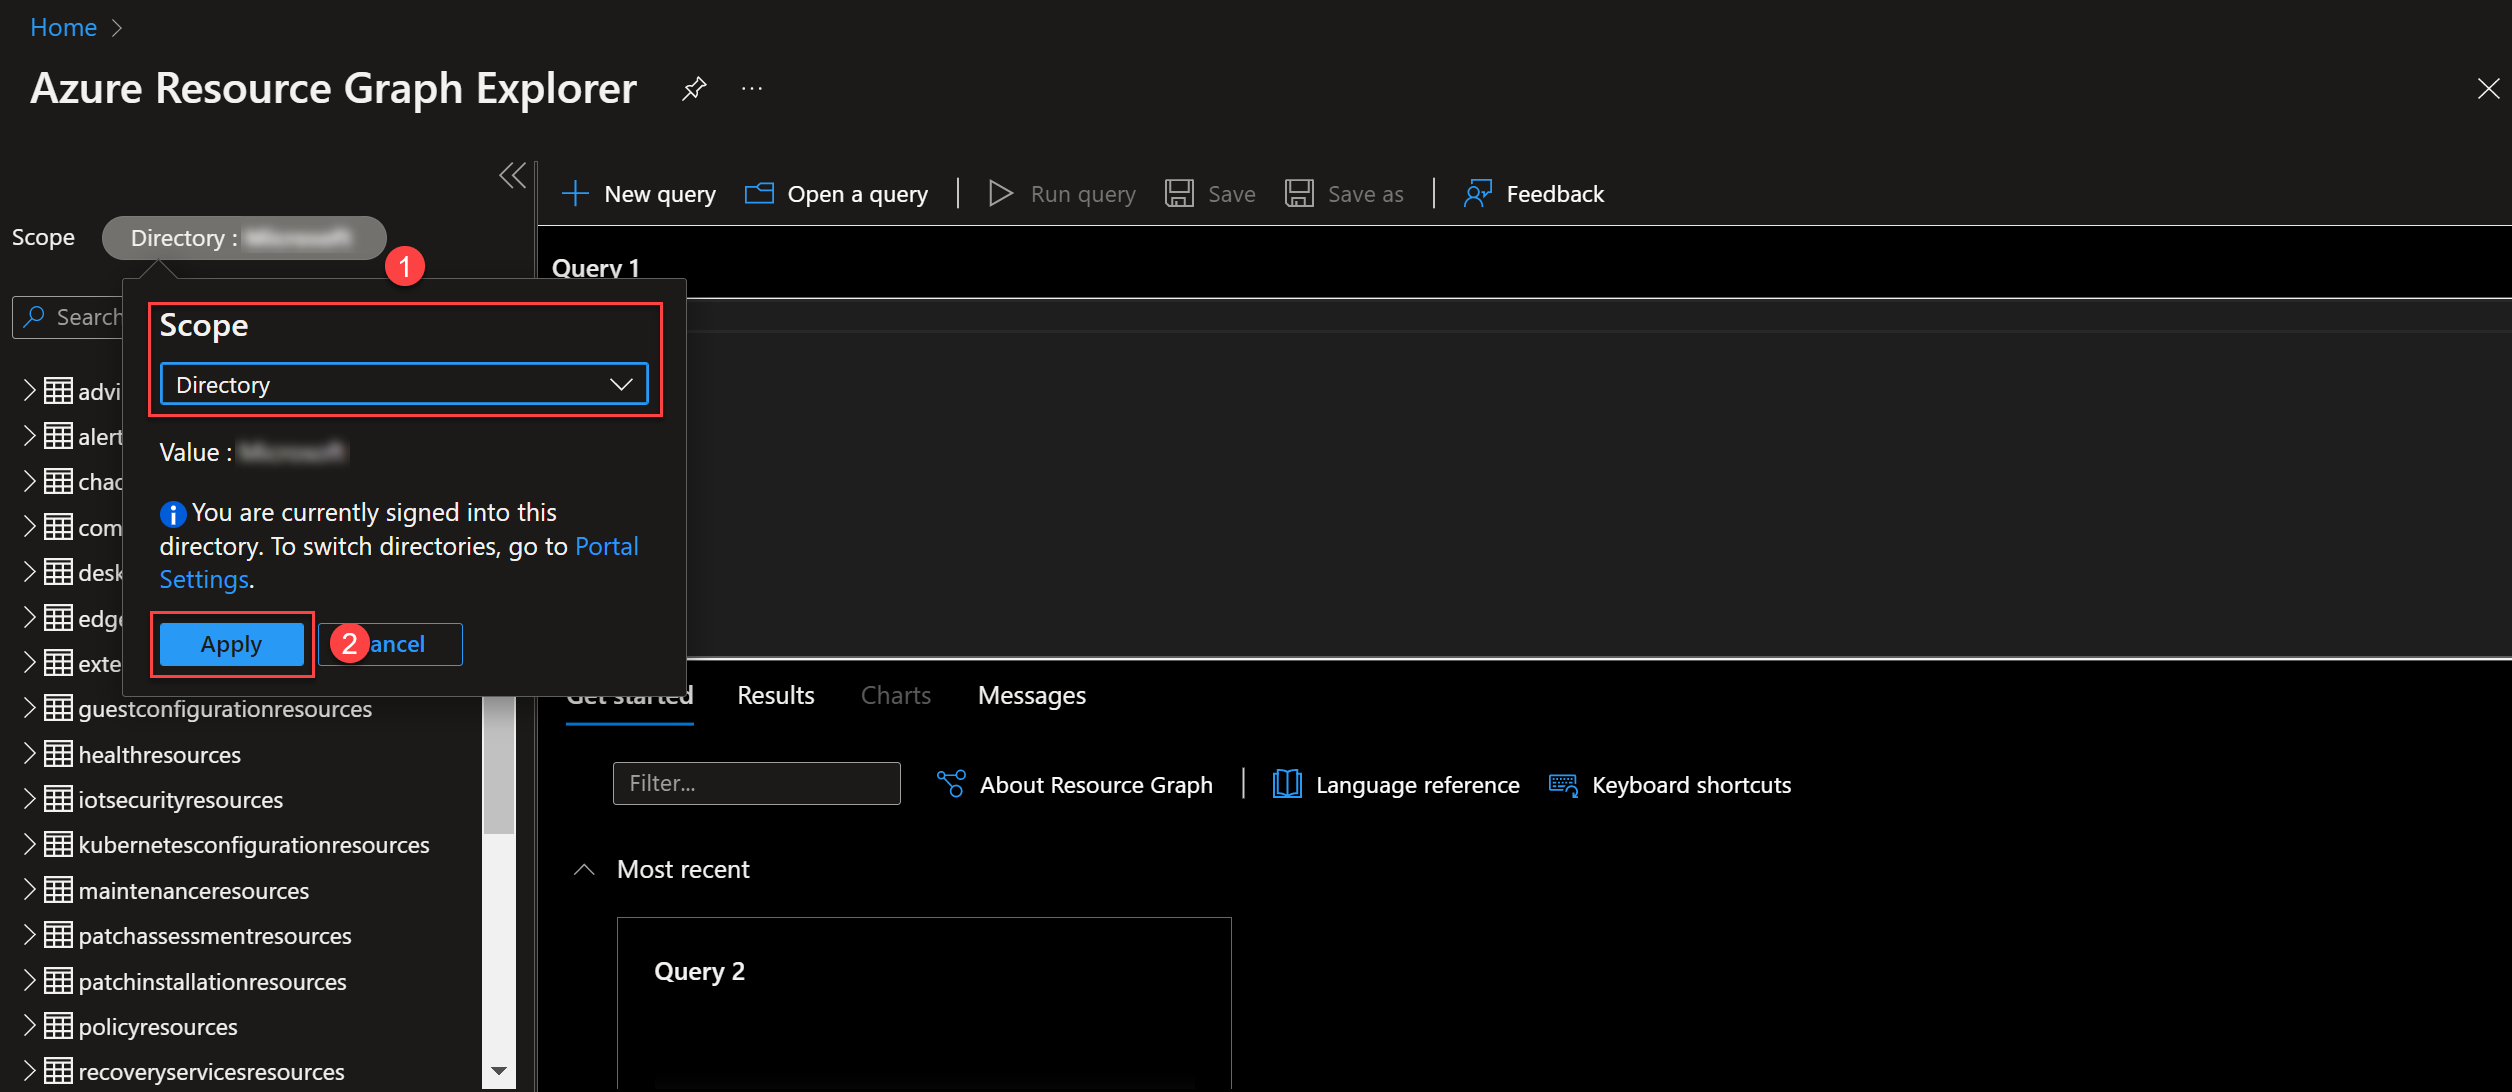Switch to the Messages tab

tap(1032, 696)
